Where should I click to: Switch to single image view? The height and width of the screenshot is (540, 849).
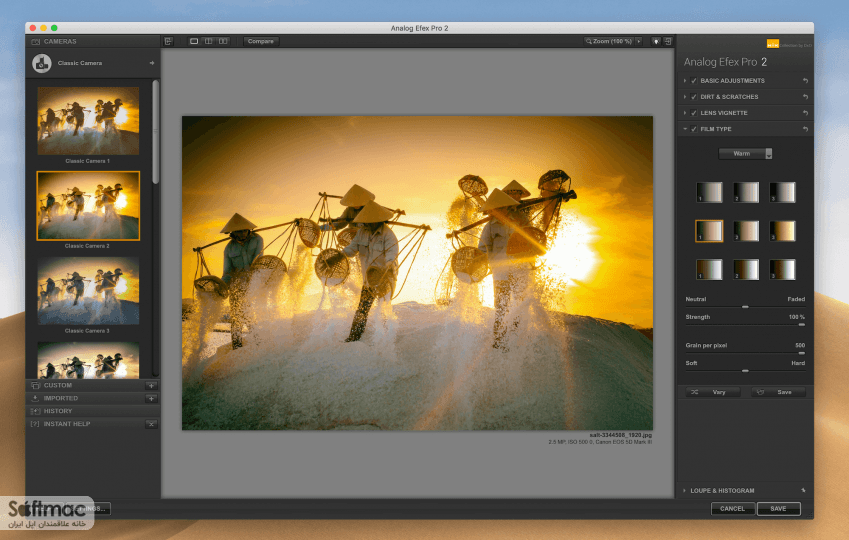coord(194,41)
